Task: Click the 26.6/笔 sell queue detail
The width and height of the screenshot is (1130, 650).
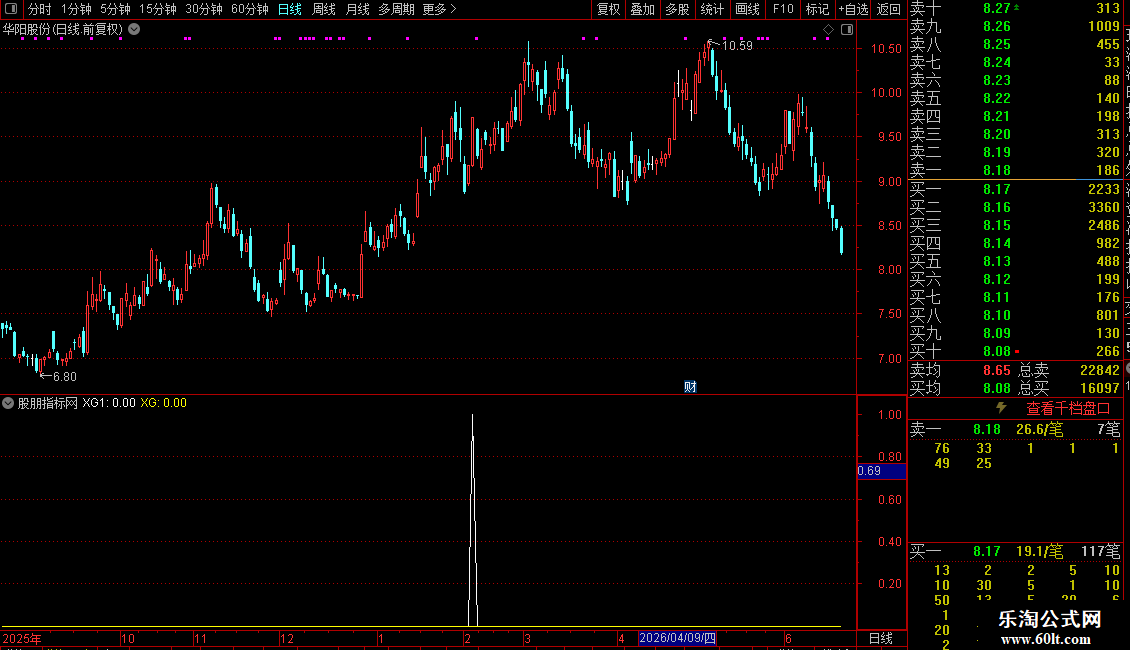Action: tap(1039, 429)
